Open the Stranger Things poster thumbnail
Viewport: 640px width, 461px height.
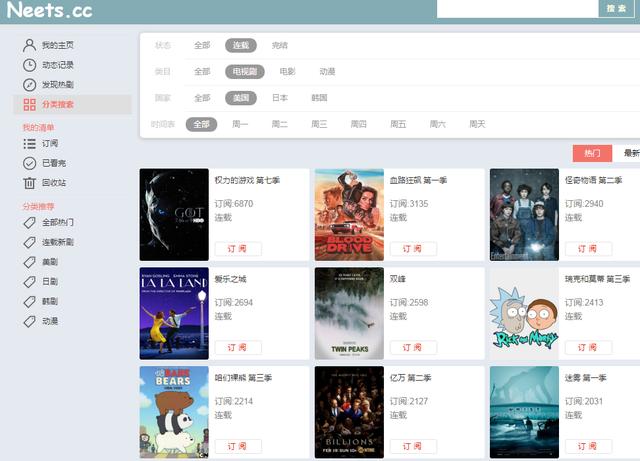(524, 215)
